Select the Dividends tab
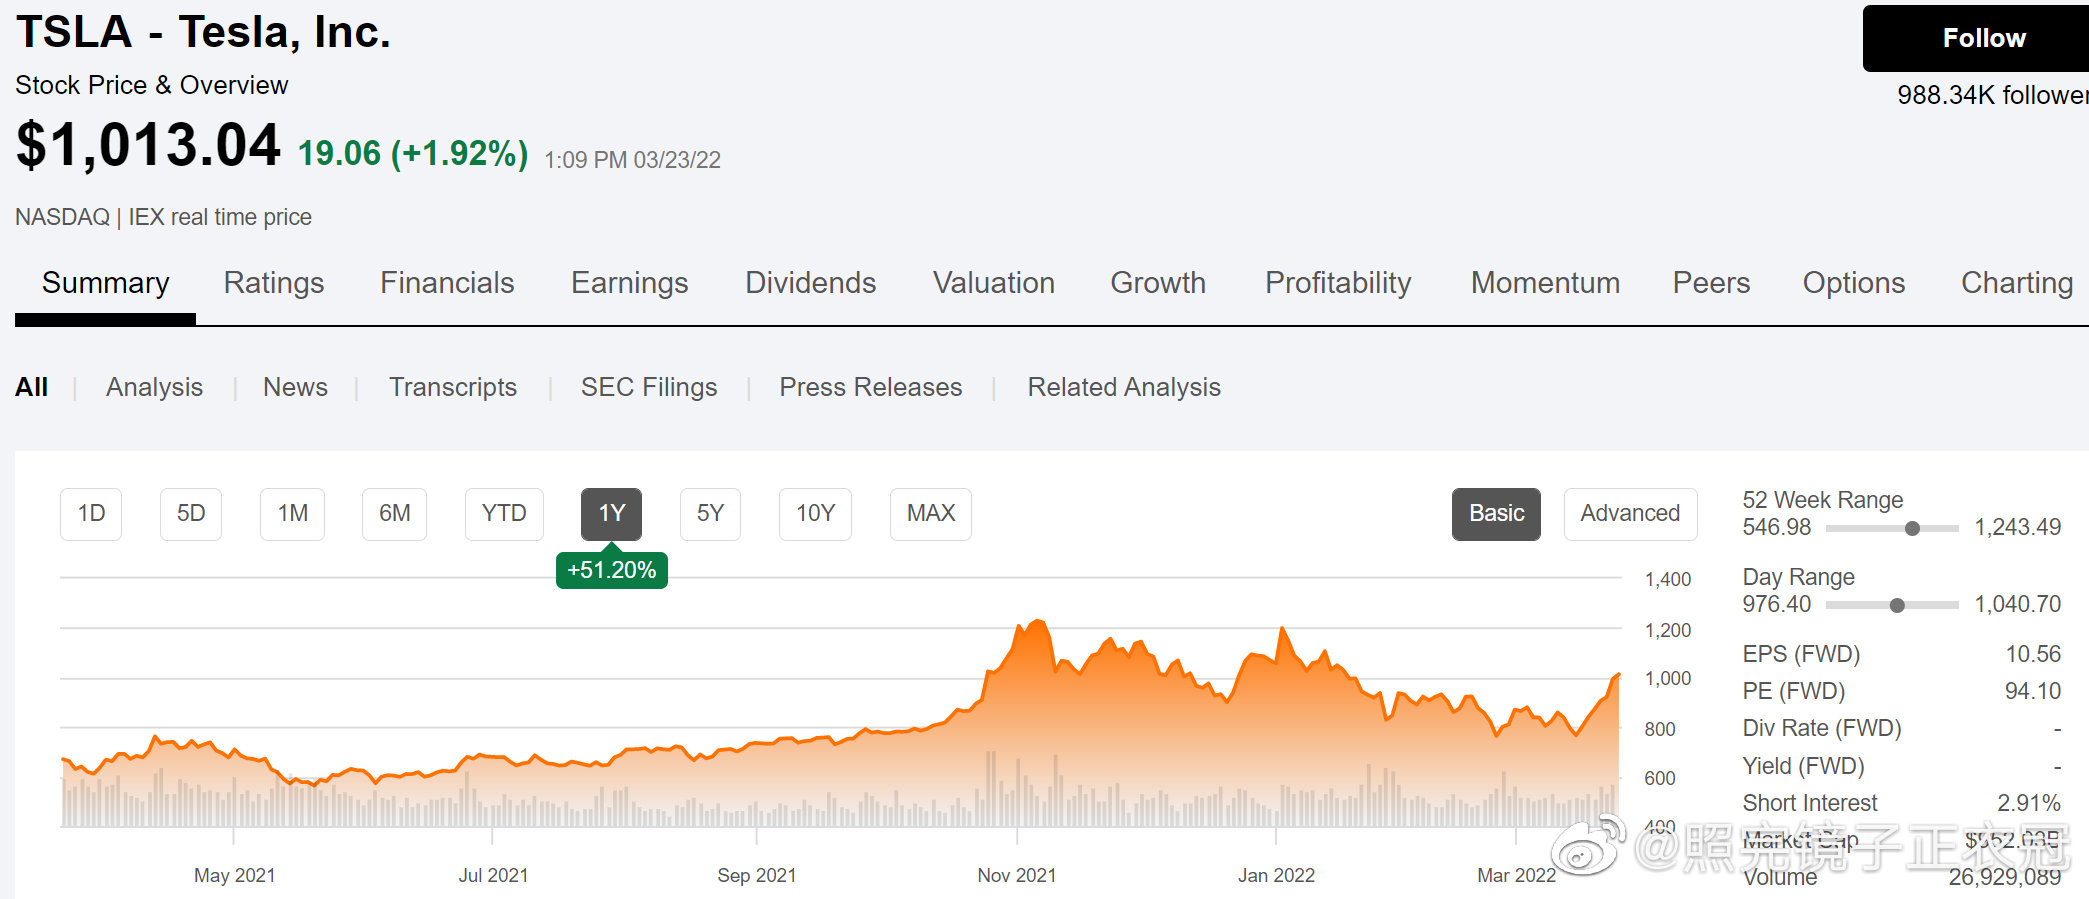Image resolution: width=2089 pixels, height=899 pixels. 811,283
